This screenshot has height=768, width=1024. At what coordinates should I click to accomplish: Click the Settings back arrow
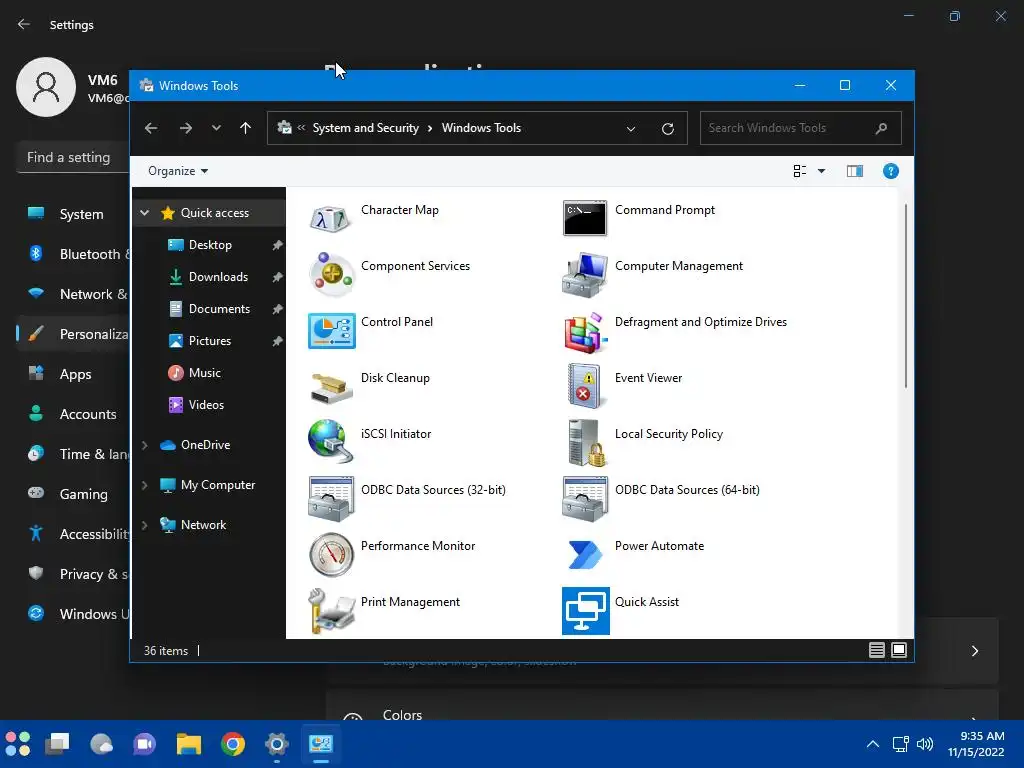24,24
